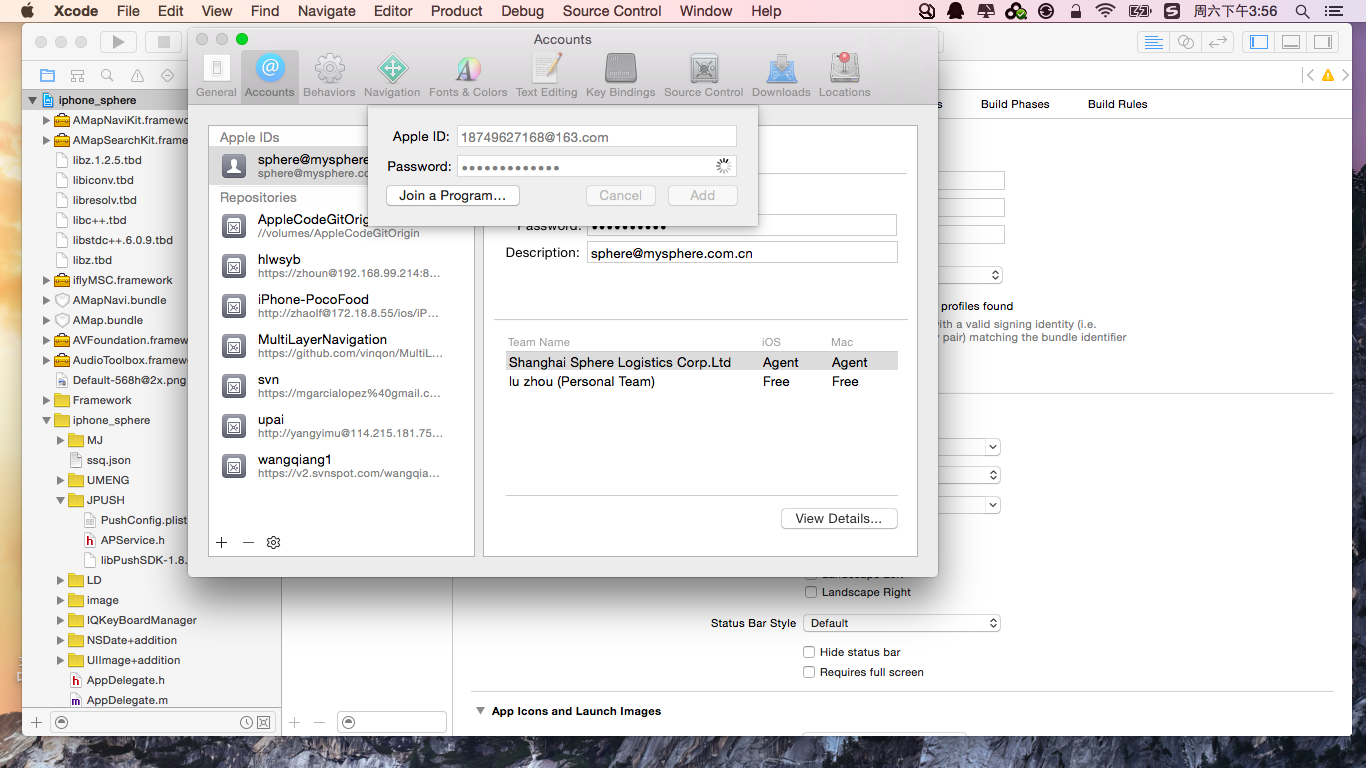
Task: Open Locations preferences icon
Action: [845, 76]
